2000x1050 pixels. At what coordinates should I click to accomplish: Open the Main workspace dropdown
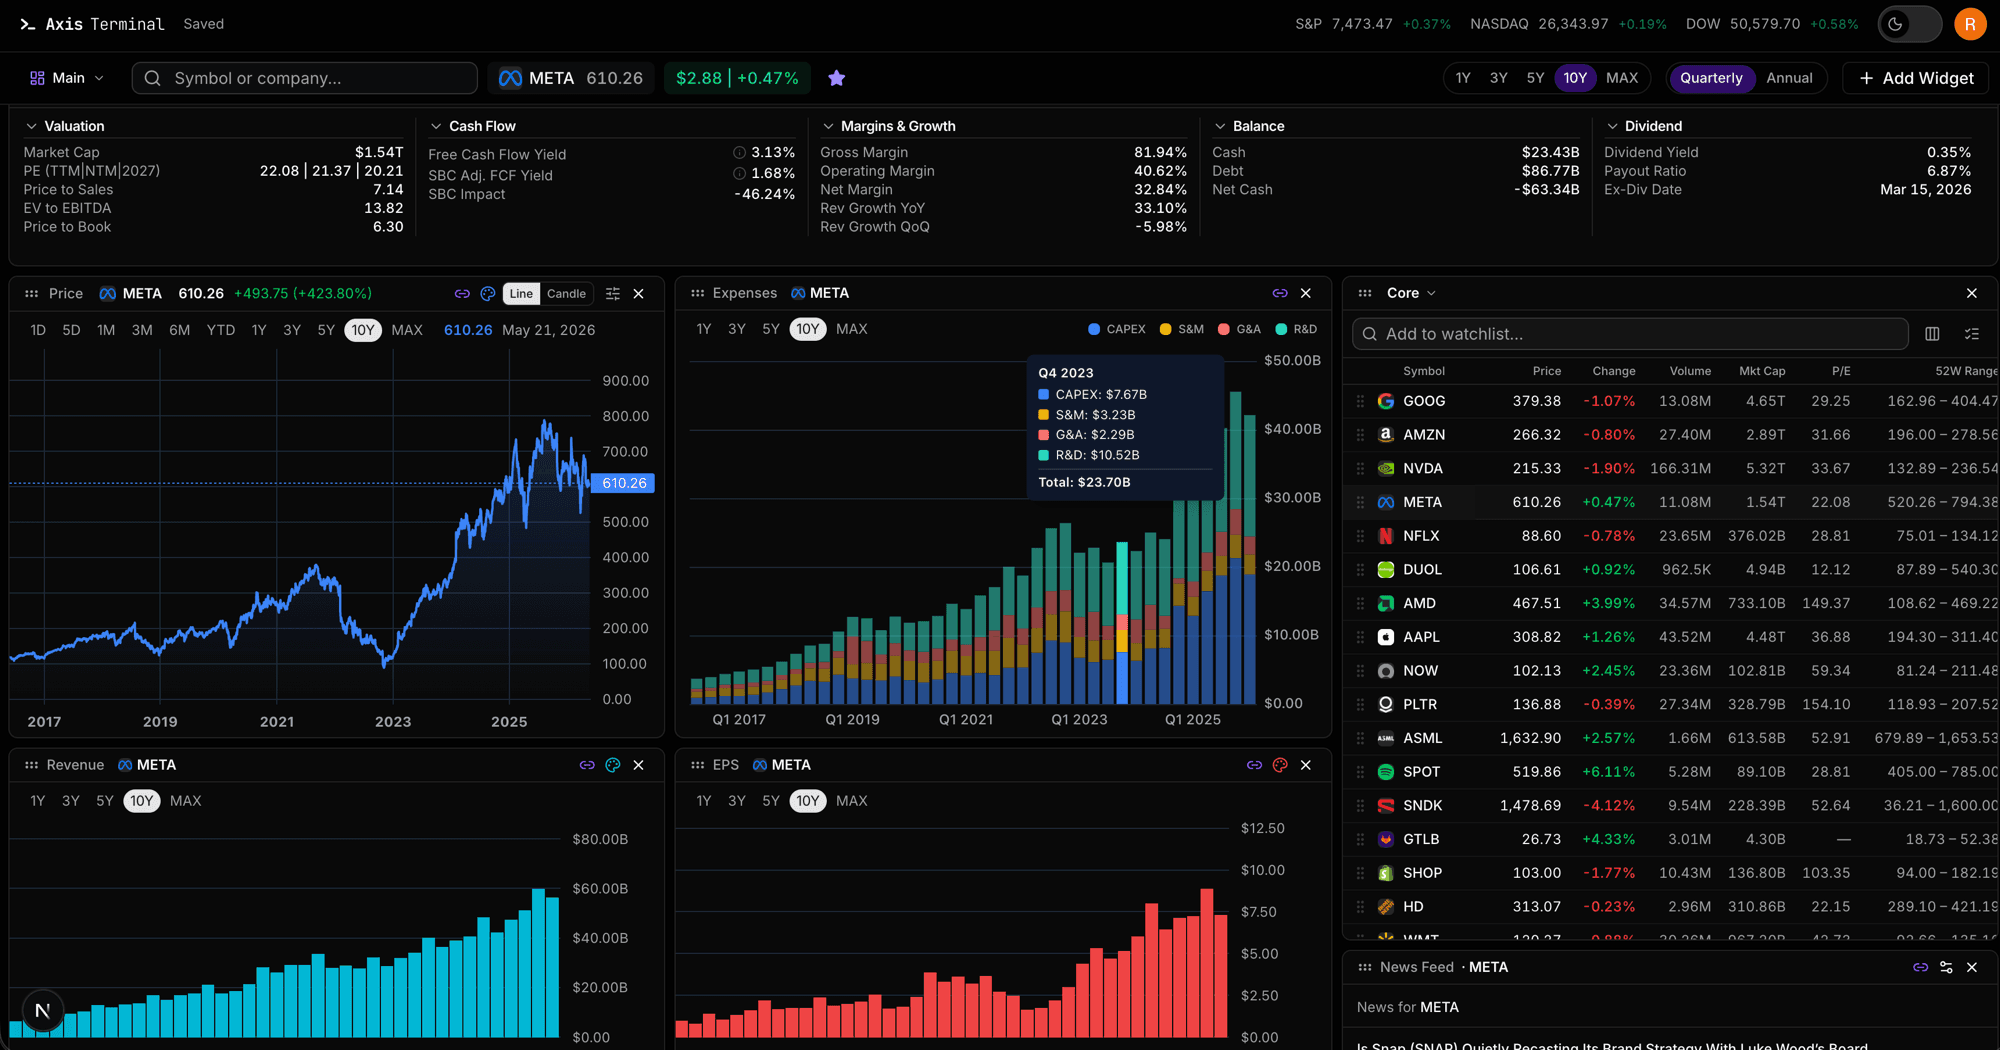[67, 78]
